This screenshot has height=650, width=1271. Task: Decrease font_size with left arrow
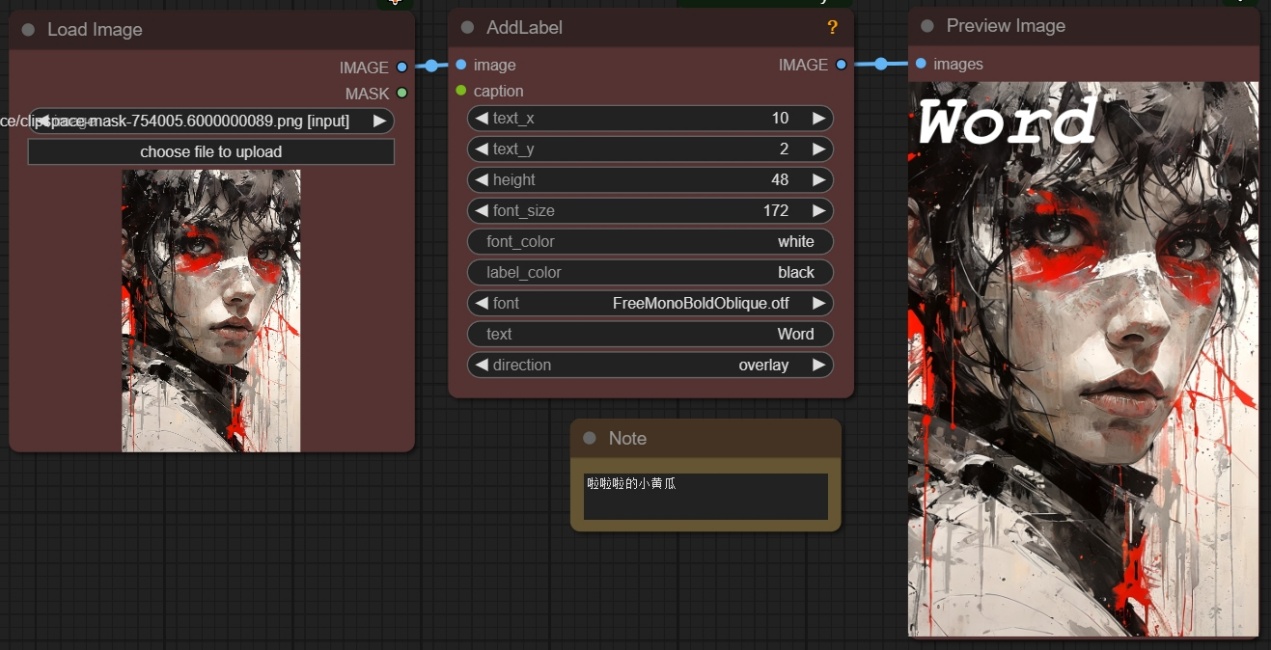click(481, 211)
